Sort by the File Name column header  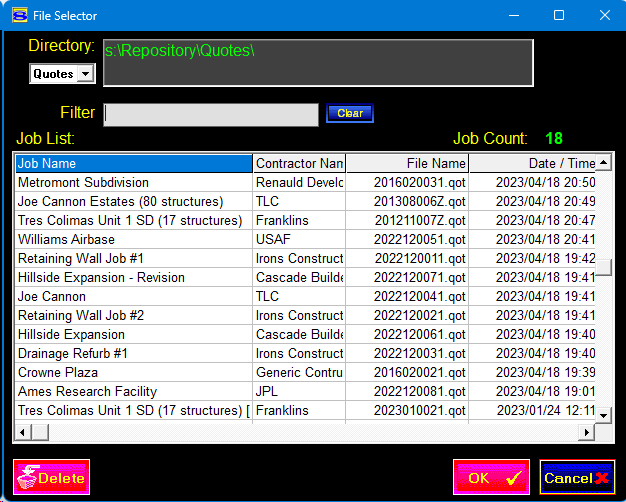pos(407,163)
